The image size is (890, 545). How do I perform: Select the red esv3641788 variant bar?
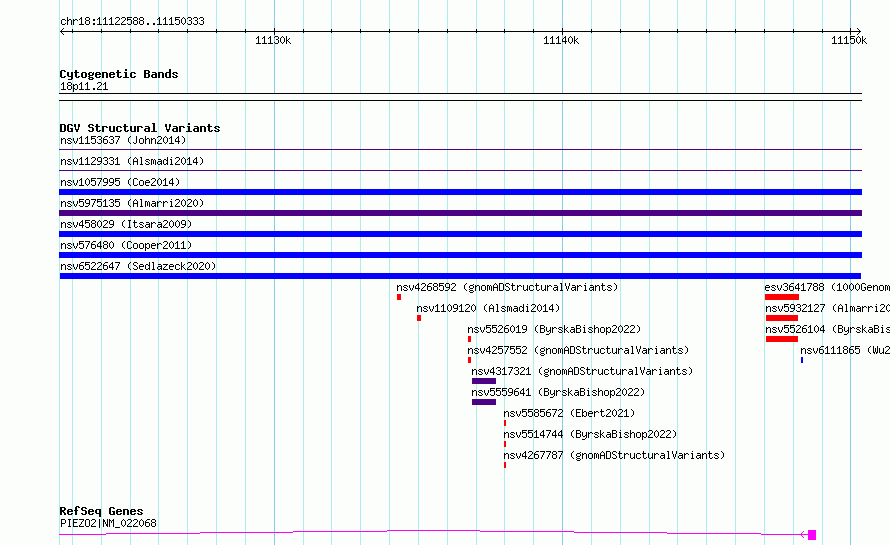(782, 297)
